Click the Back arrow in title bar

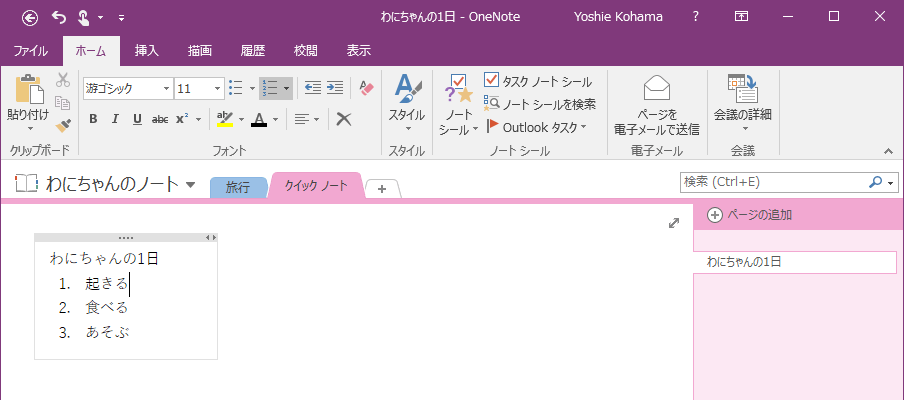[30, 17]
